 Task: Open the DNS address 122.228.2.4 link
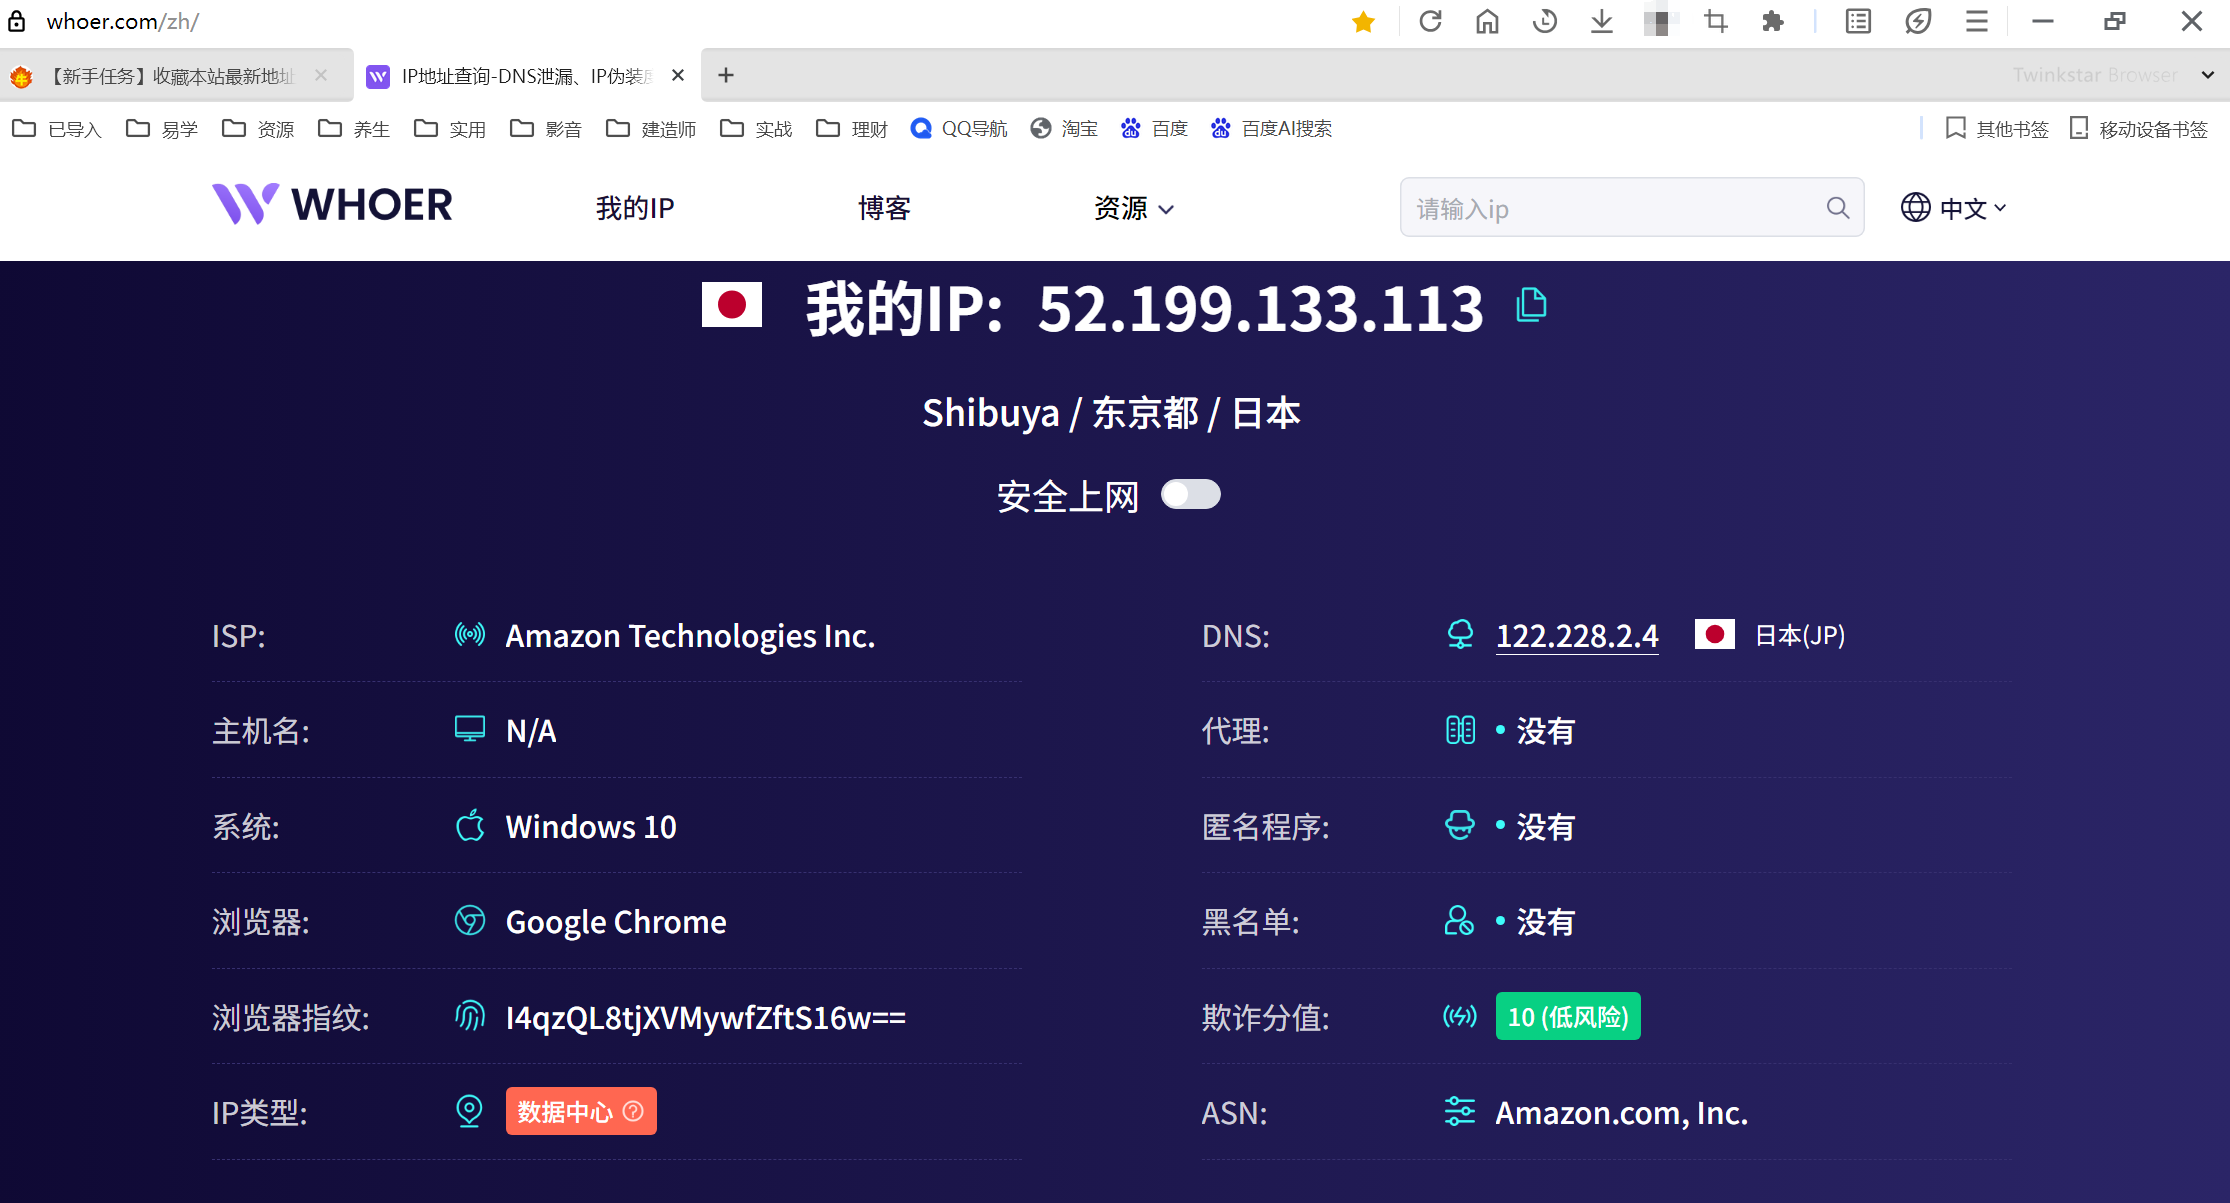click(x=1577, y=636)
